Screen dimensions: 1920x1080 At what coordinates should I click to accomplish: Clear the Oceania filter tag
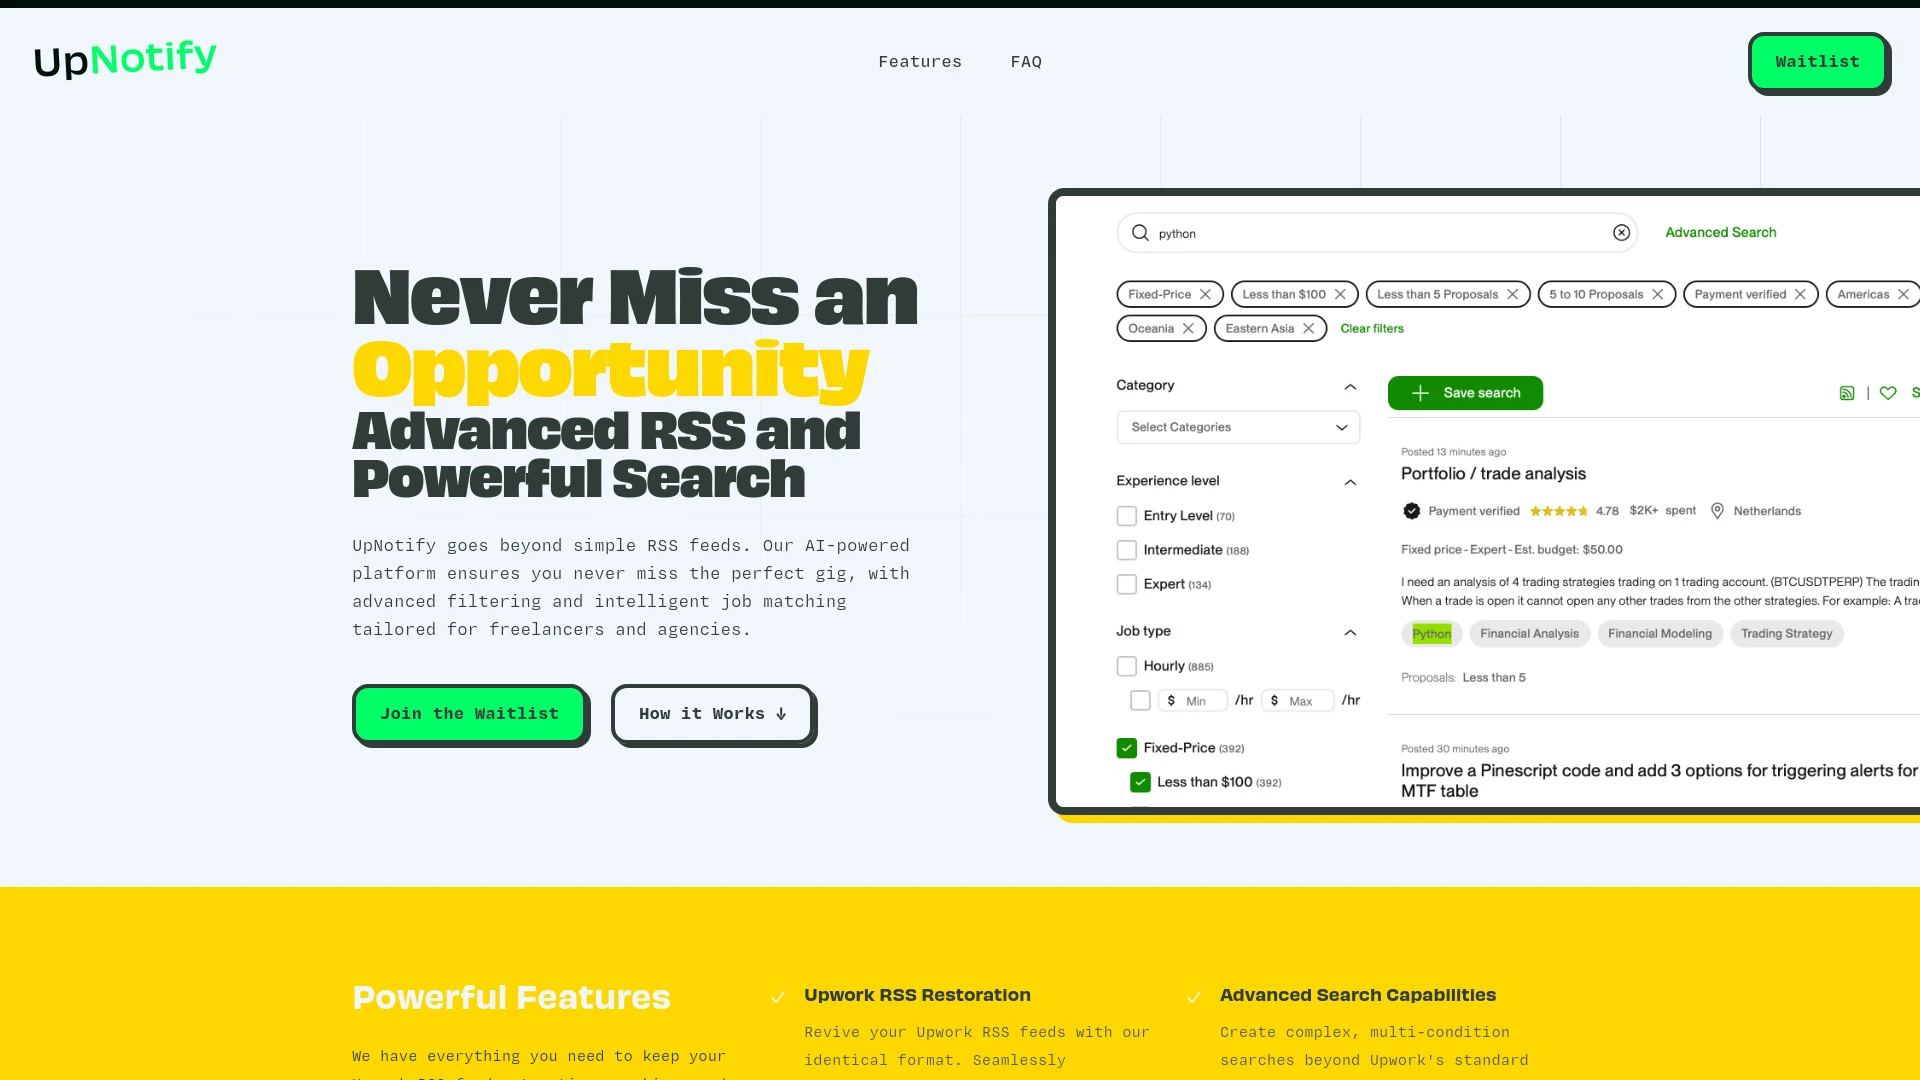point(1188,328)
